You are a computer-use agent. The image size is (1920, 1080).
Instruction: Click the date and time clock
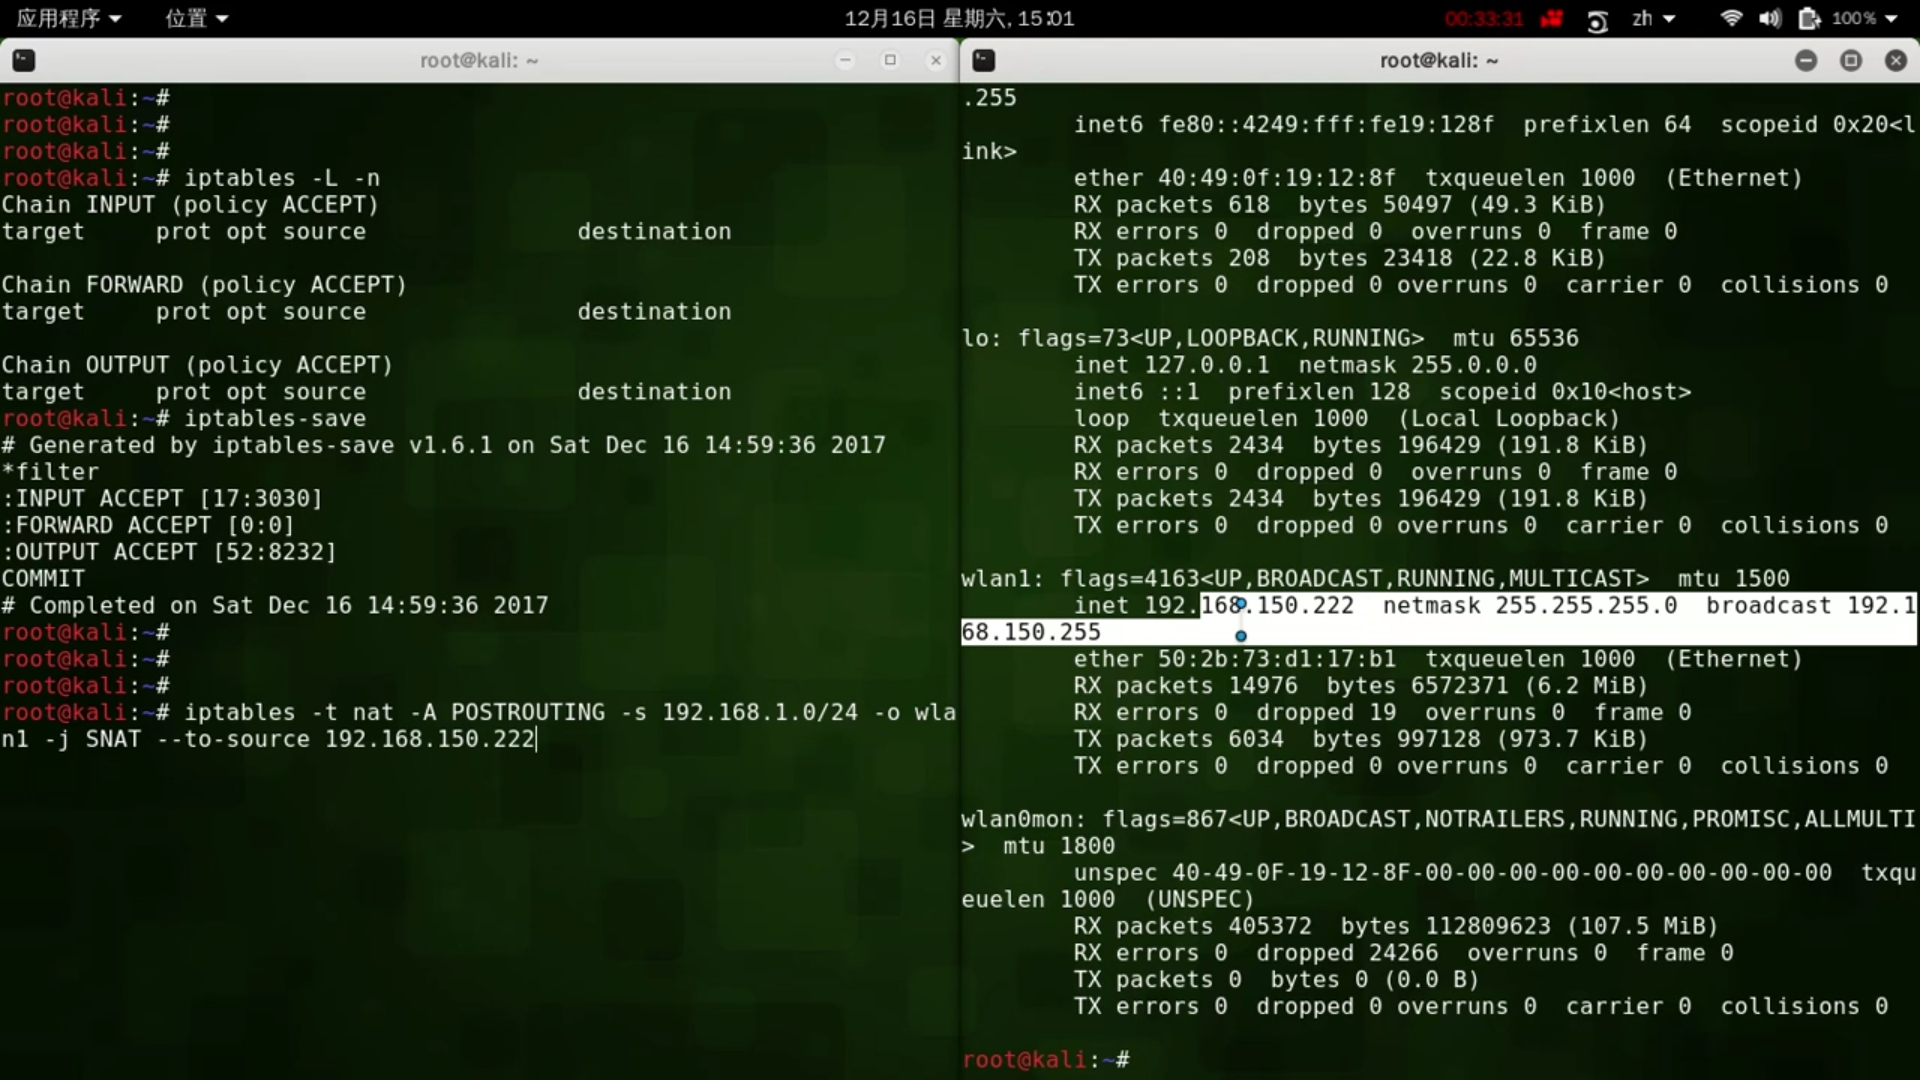[x=959, y=18]
